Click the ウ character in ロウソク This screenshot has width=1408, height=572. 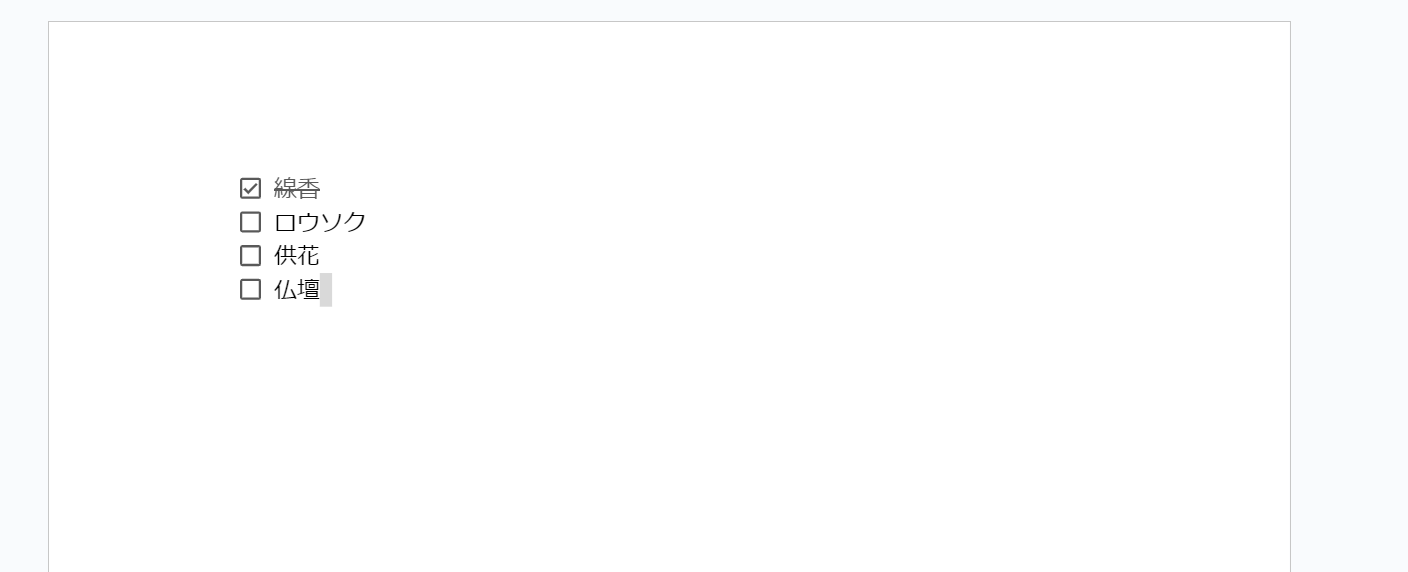(309, 222)
